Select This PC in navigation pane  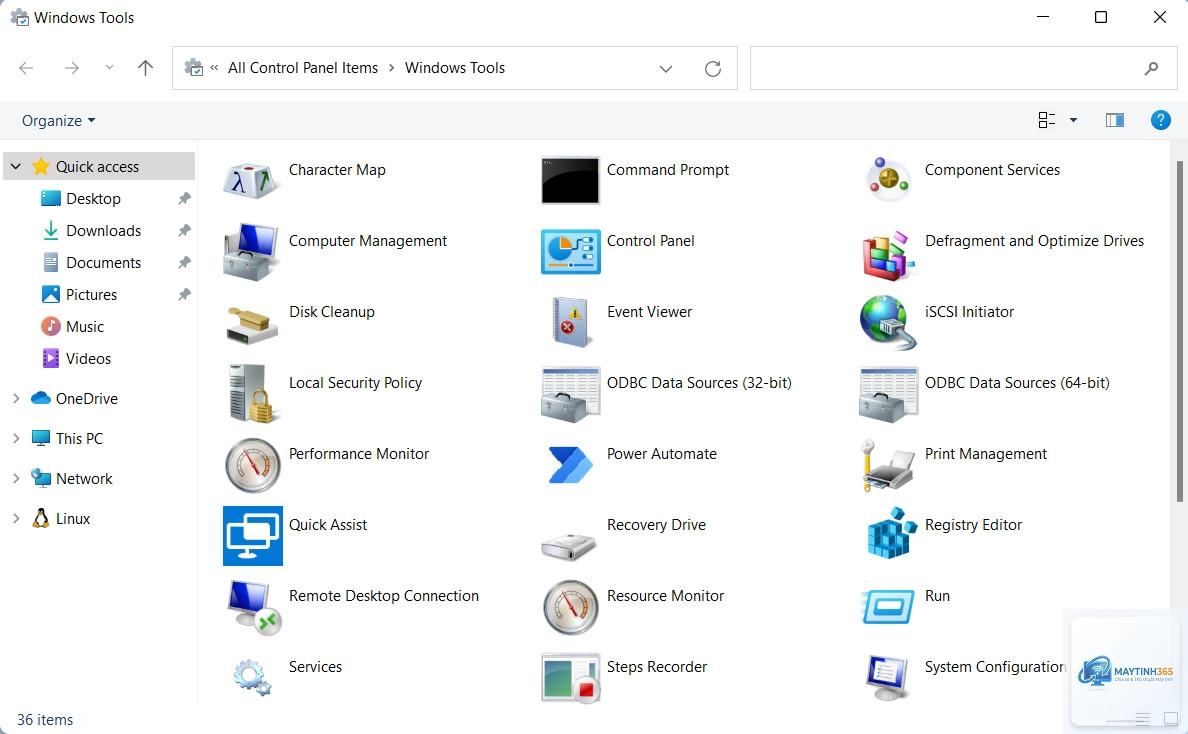[79, 439]
